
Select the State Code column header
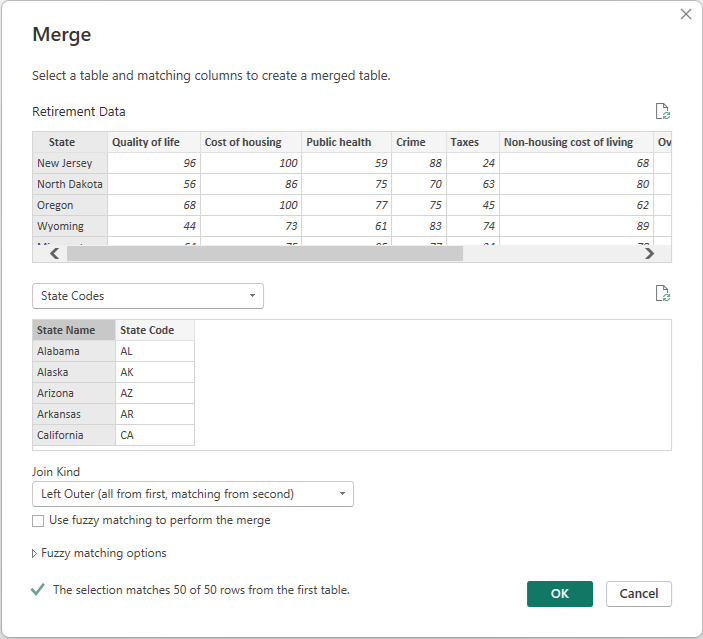point(155,330)
